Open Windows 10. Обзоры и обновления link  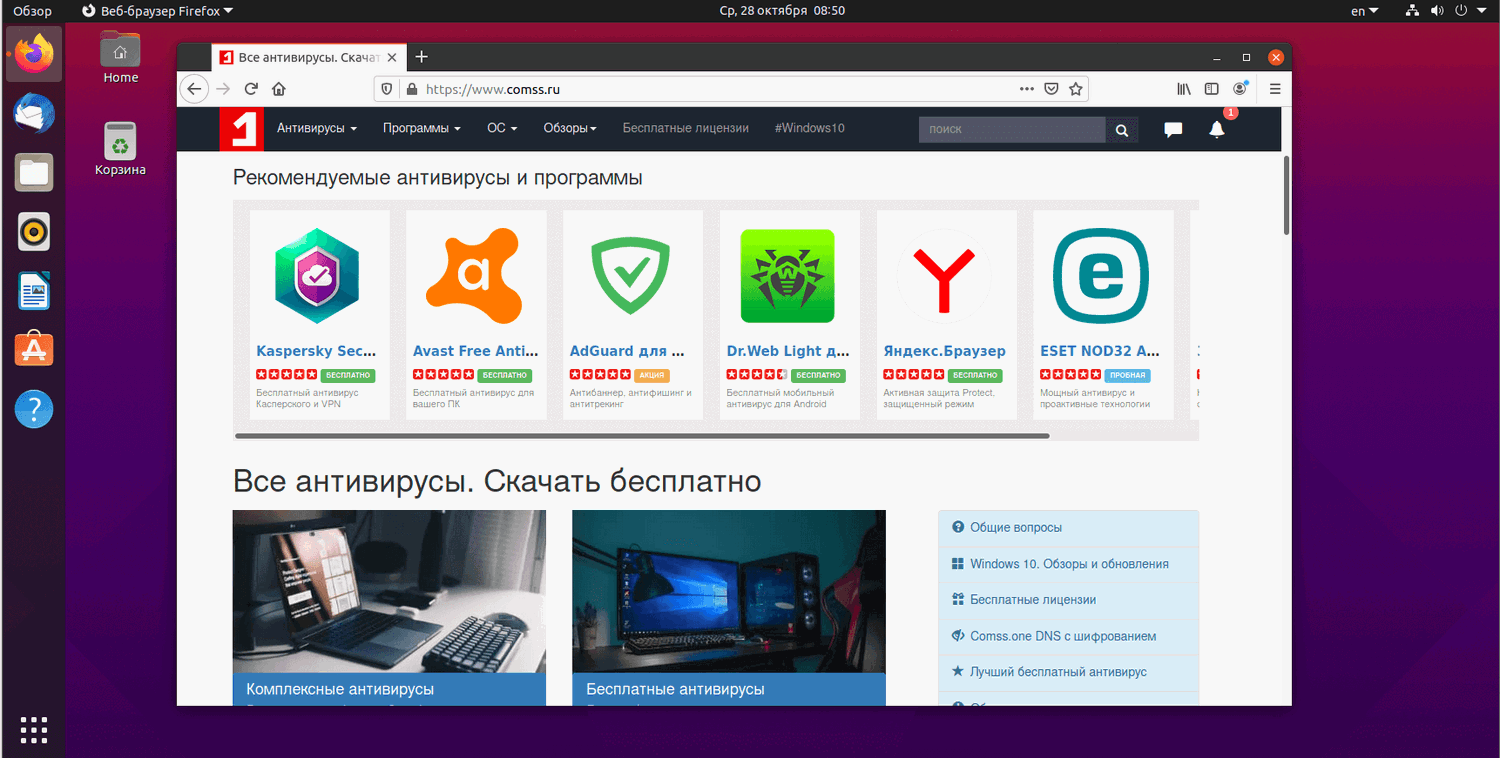1069,564
